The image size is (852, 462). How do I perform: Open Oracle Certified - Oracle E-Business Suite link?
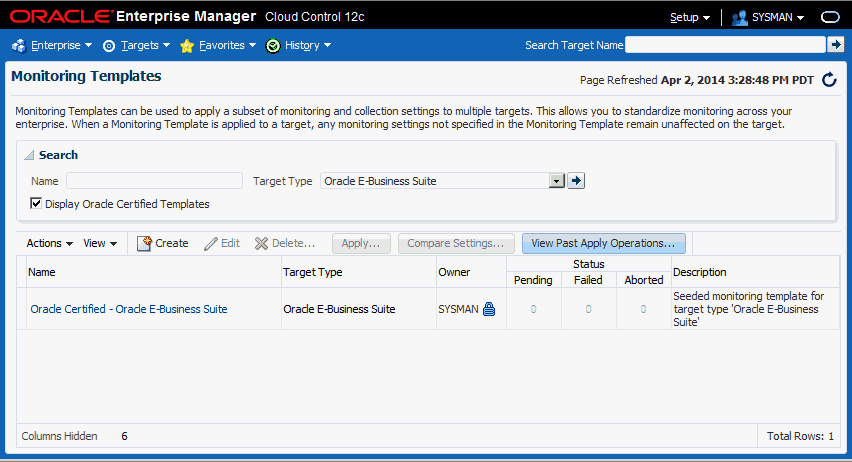pyautogui.click(x=129, y=309)
